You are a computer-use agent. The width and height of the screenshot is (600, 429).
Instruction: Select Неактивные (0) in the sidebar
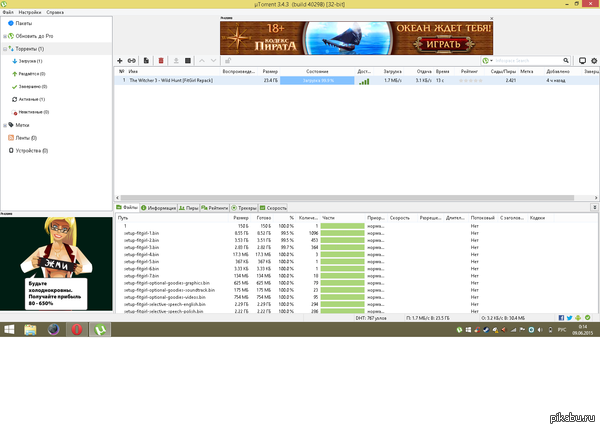click(34, 112)
